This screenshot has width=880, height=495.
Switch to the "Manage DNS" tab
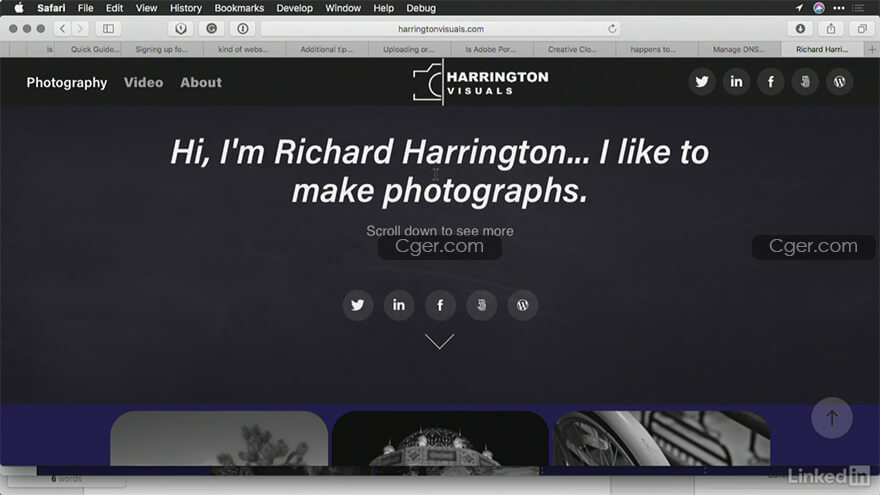click(x=740, y=48)
